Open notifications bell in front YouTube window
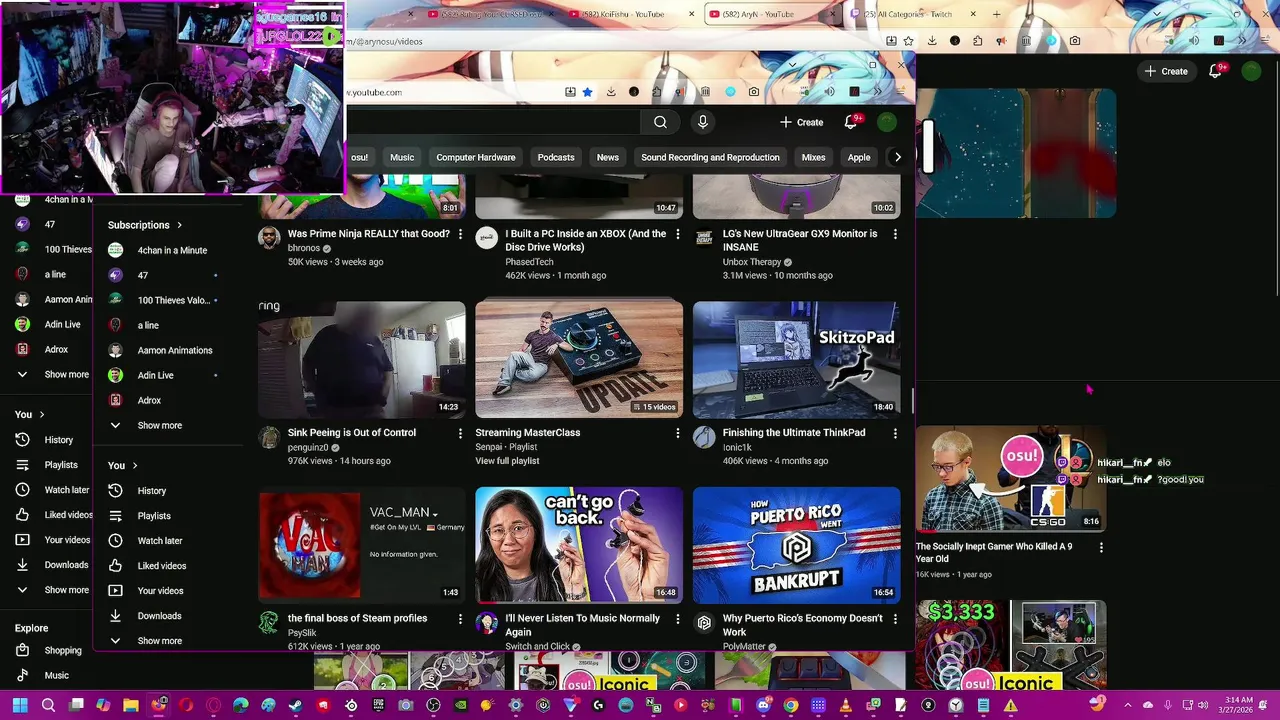Viewport: 1280px width, 720px height. [851, 122]
